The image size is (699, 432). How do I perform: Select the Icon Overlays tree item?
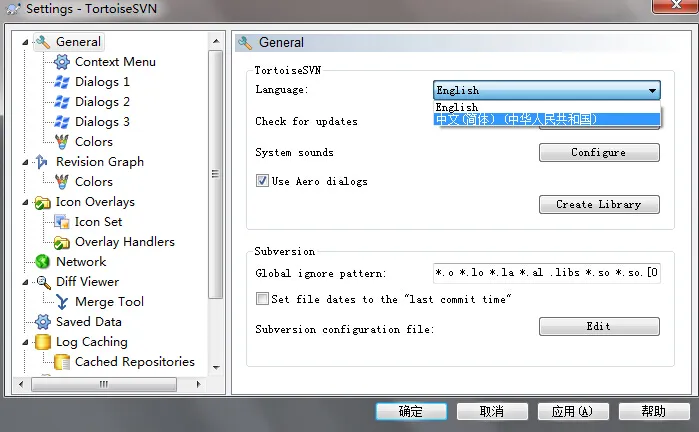pyautogui.click(x=95, y=202)
